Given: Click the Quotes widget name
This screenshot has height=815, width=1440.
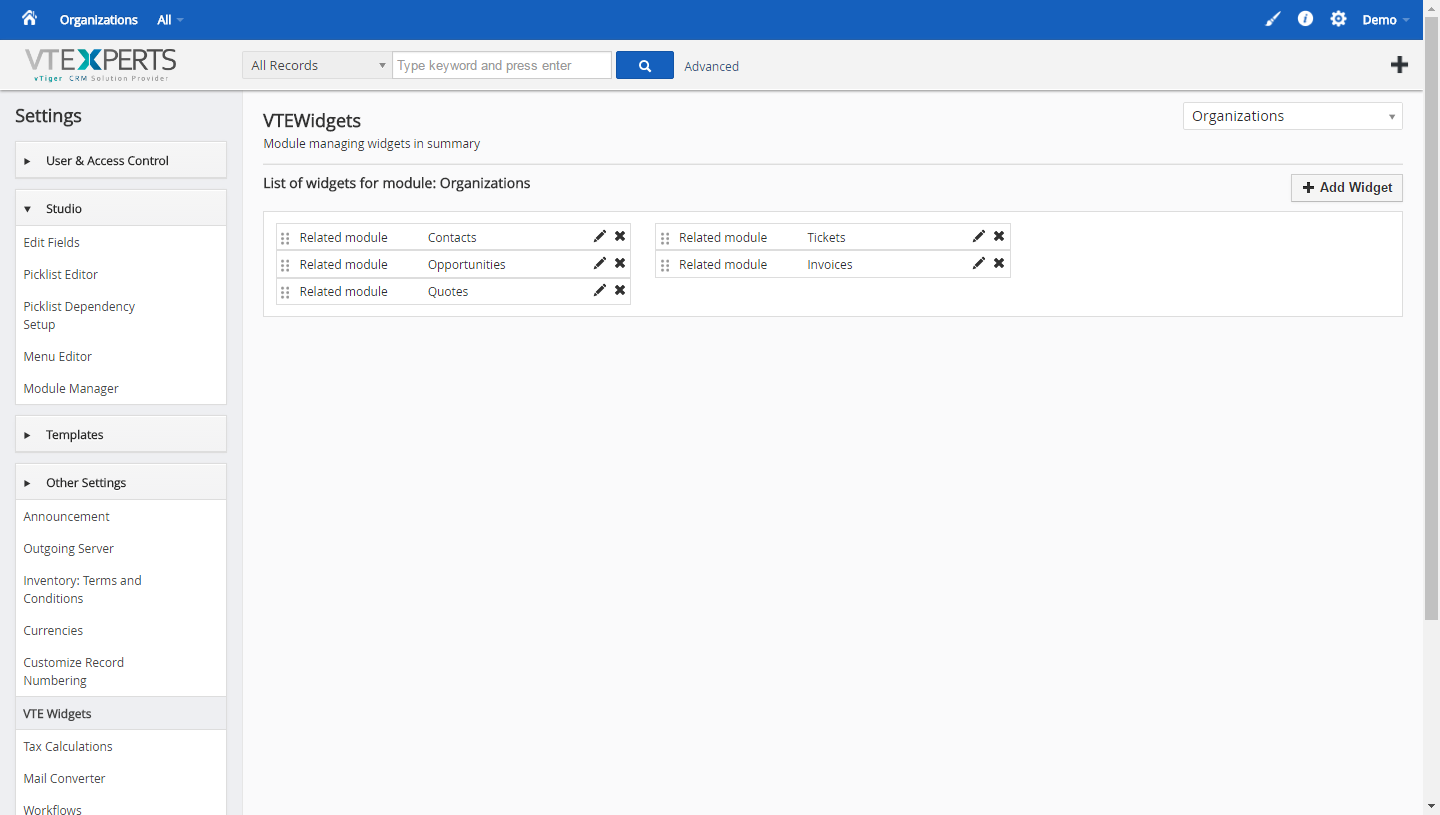Looking at the screenshot, I should pos(448,291).
